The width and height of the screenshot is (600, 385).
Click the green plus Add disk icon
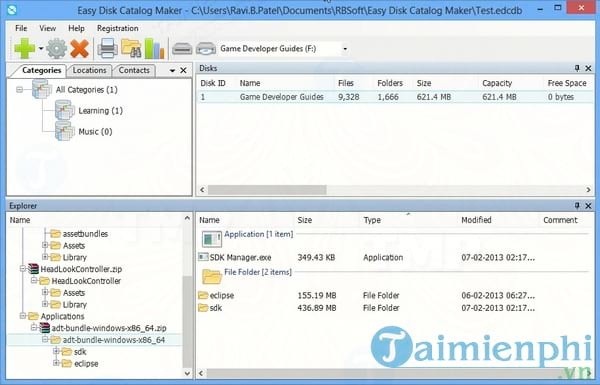click(x=24, y=48)
